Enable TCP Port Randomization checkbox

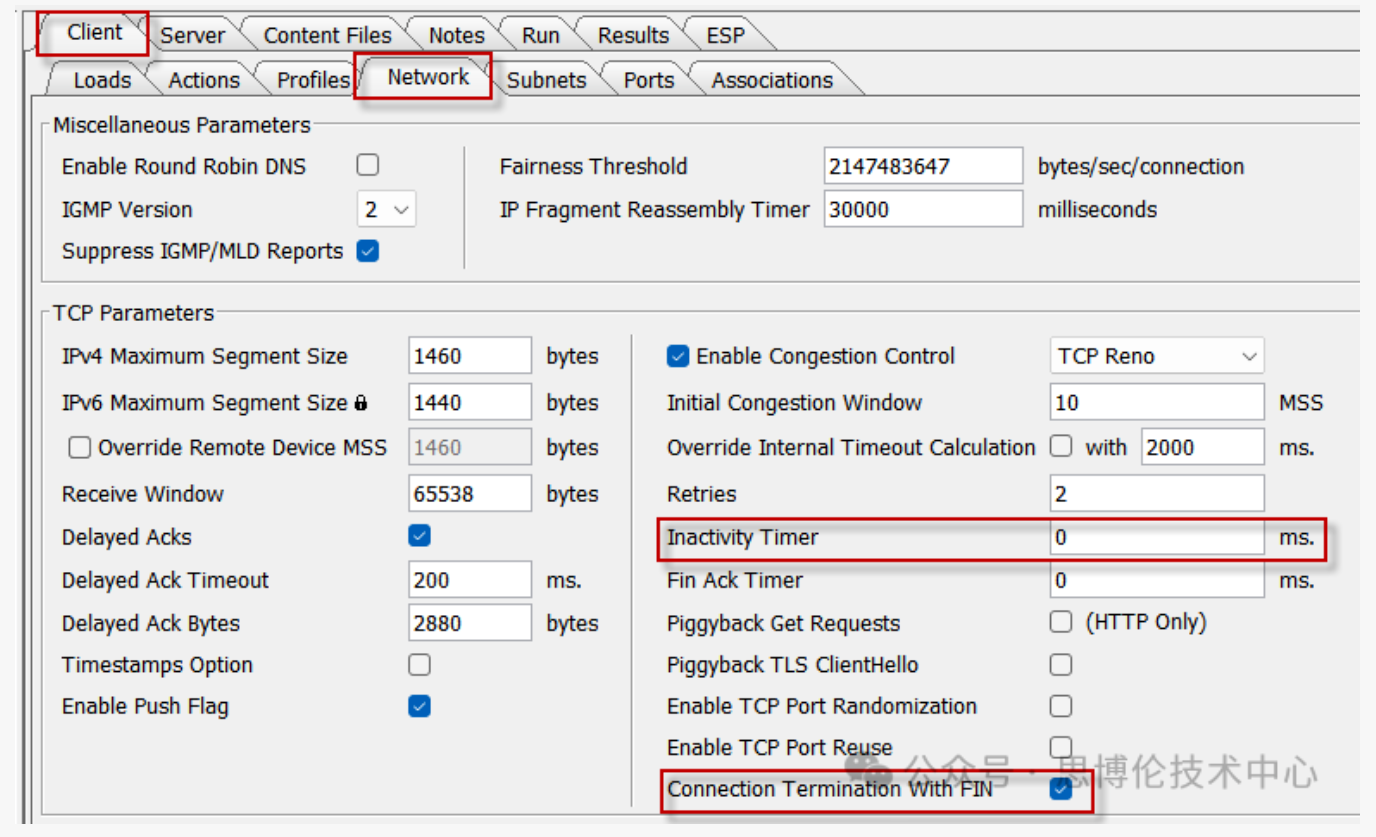click(1061, 706)
